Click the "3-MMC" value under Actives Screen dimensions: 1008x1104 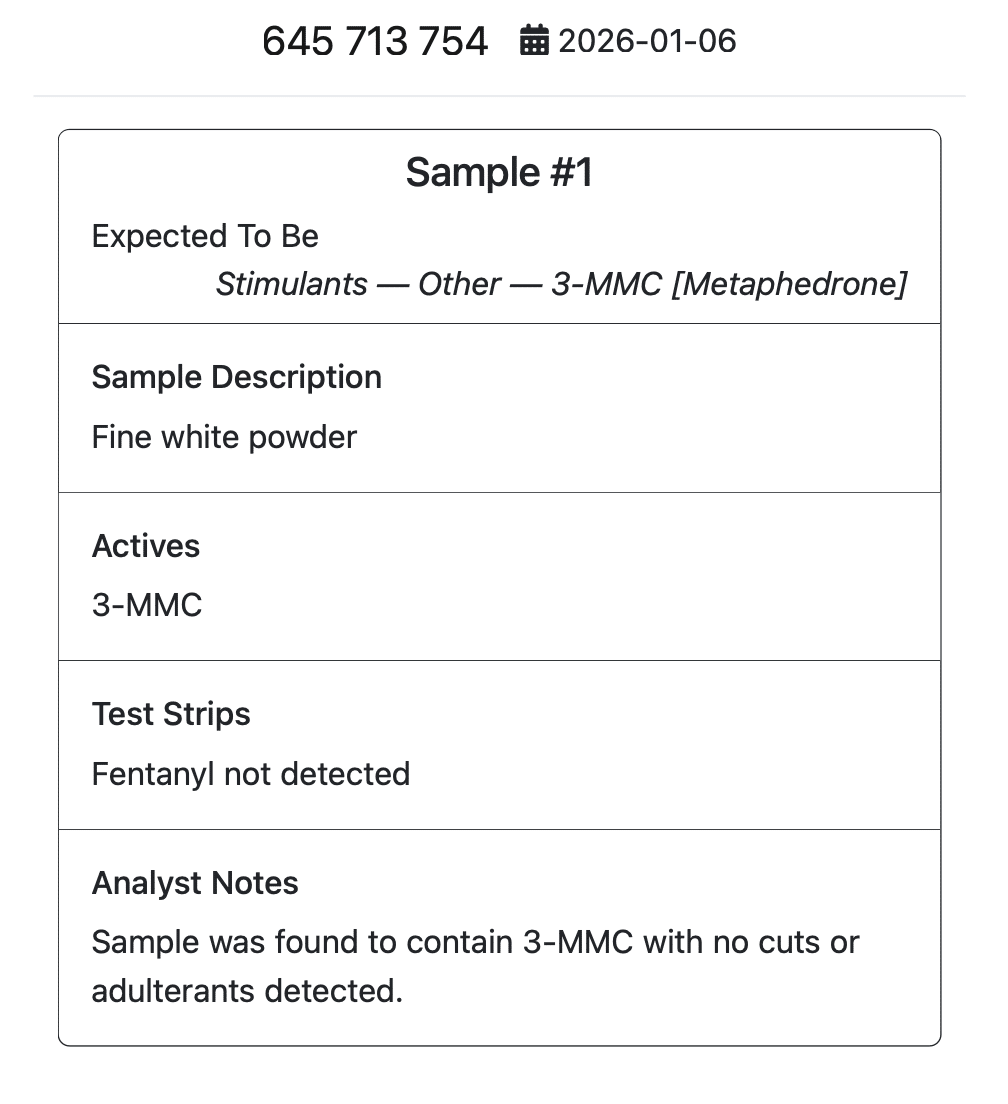147,606
